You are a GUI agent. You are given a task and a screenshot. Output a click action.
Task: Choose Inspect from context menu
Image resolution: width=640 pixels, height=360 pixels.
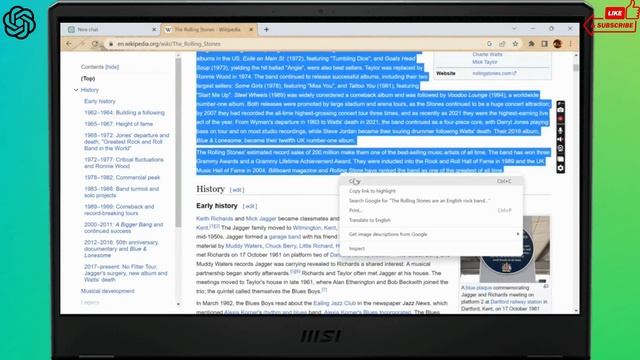[x=431, y=249]
